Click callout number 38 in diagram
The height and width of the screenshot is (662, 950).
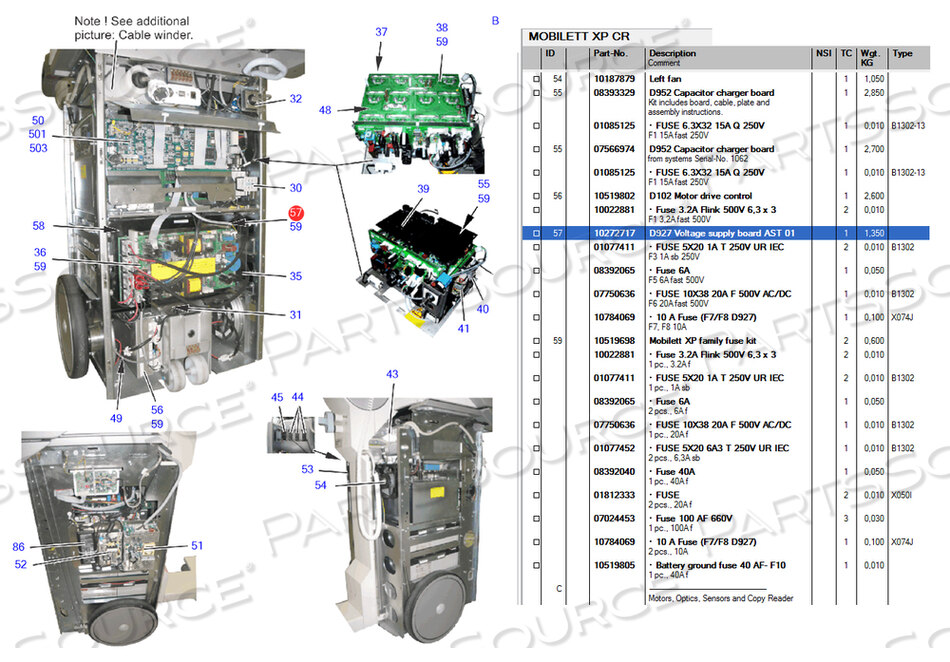[x=442, y=28]
